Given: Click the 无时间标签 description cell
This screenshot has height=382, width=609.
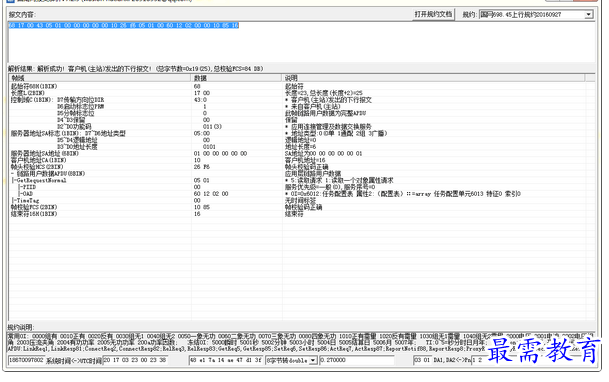Looking at the screenshot, I should point(300,201).
